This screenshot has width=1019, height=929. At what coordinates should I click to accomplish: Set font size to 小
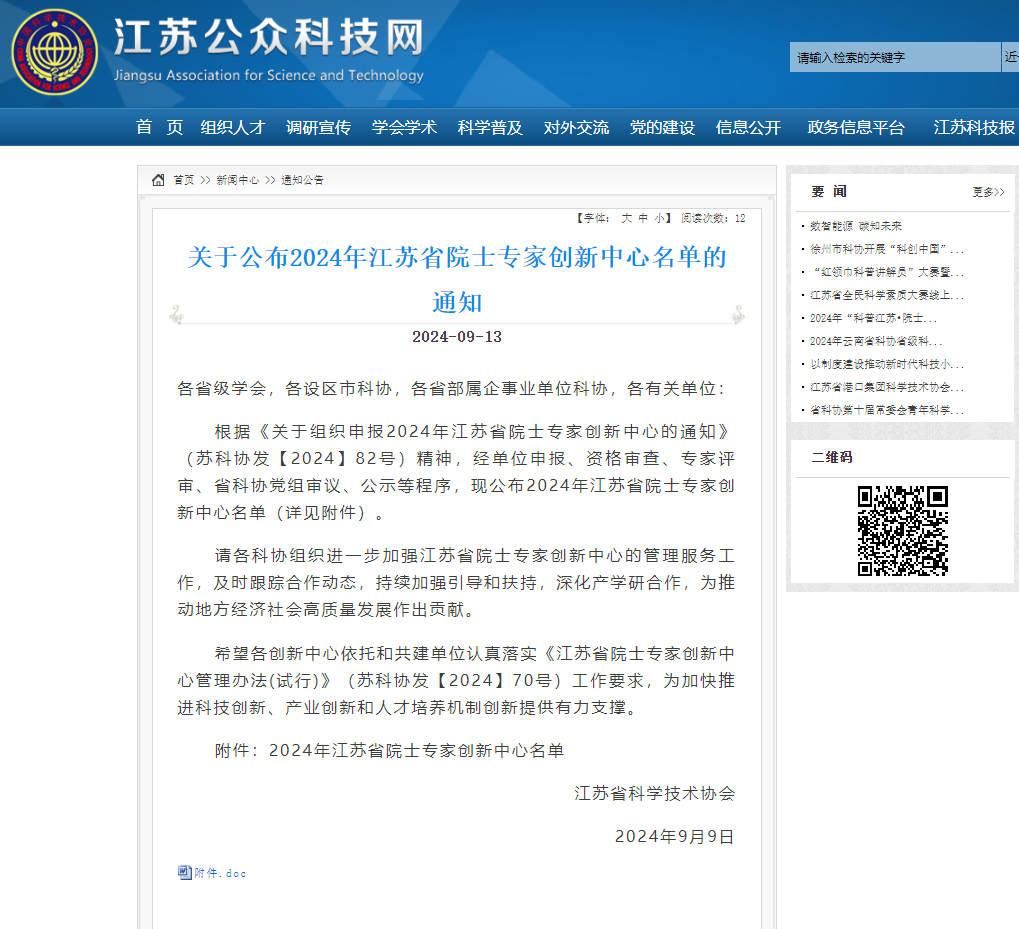[659, 218]
